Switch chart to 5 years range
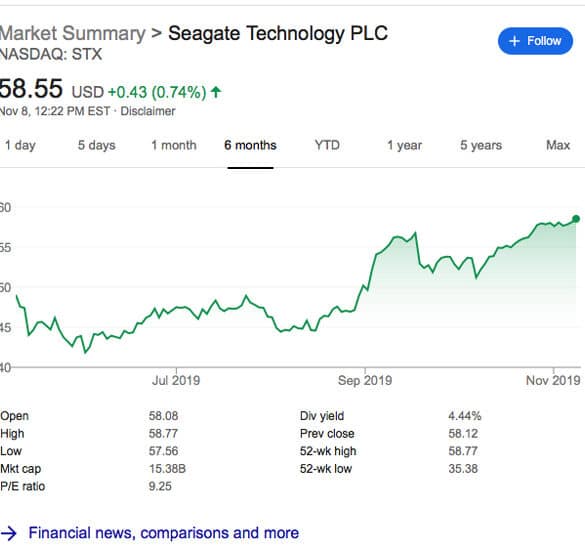585x550 pixels. (x=481, y=145)
